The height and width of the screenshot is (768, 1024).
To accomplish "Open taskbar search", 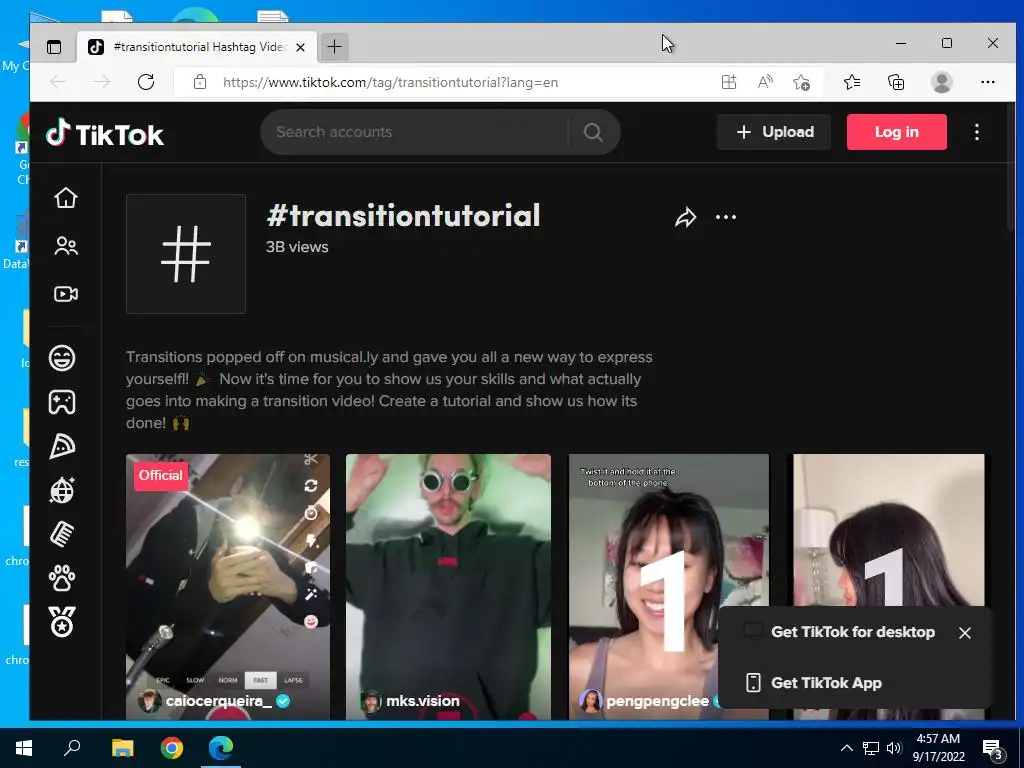I will coord(72,747).
